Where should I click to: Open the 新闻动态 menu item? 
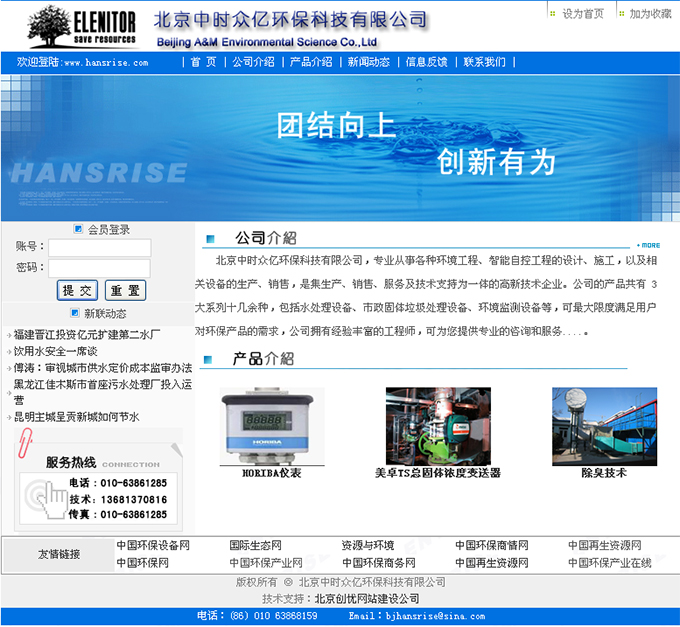369,62
